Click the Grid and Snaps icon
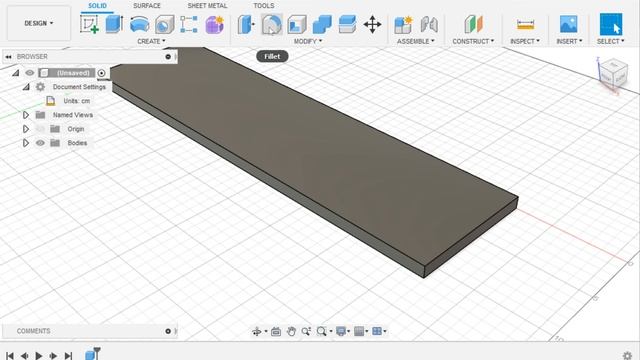Image resolution: width=640 pixels, height=360 pixels. pyautogui.click(x=359, y=331)
